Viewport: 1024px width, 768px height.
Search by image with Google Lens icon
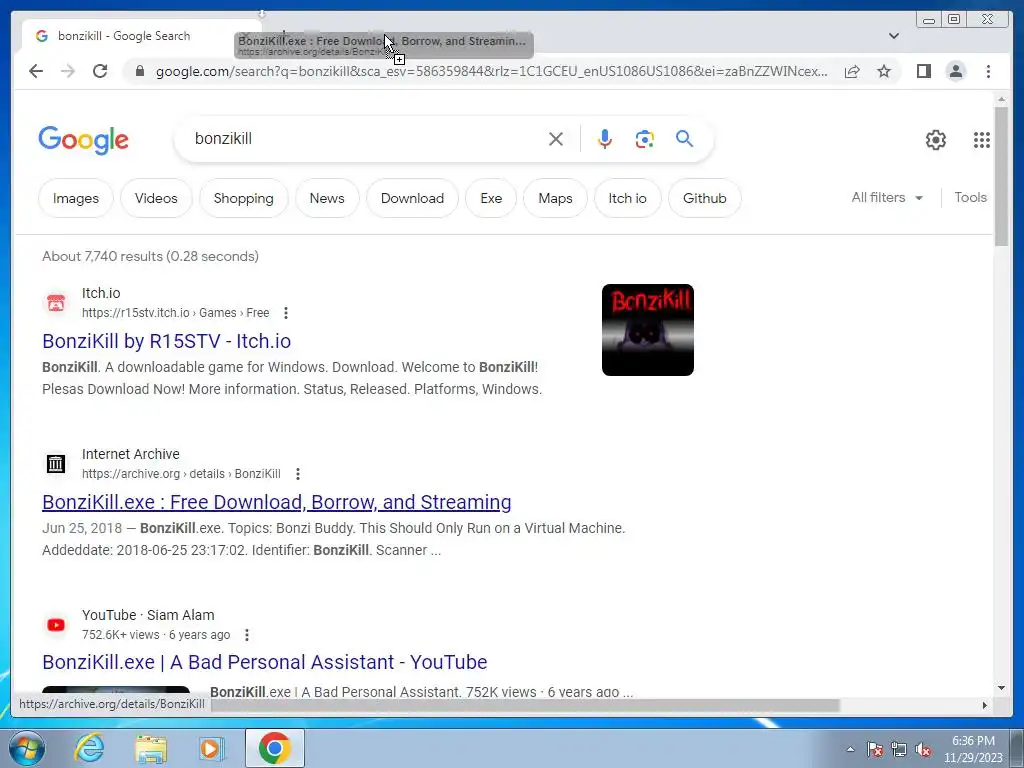point(645,139)
